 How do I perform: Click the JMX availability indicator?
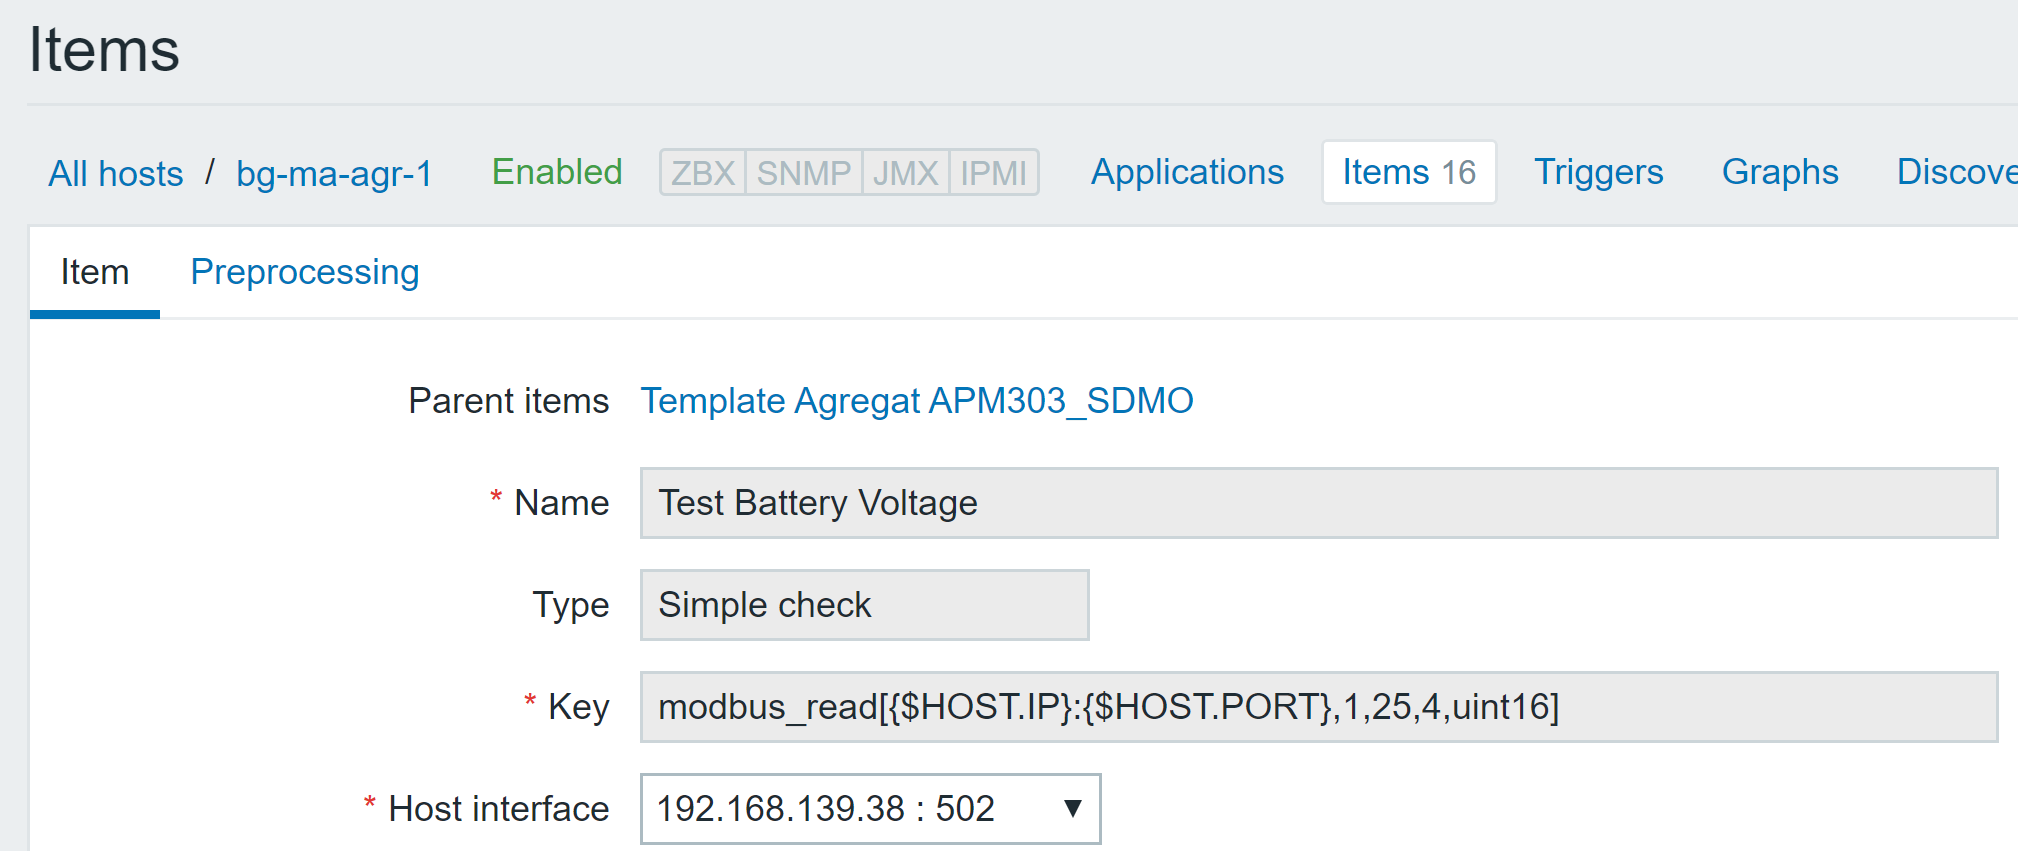905,173
